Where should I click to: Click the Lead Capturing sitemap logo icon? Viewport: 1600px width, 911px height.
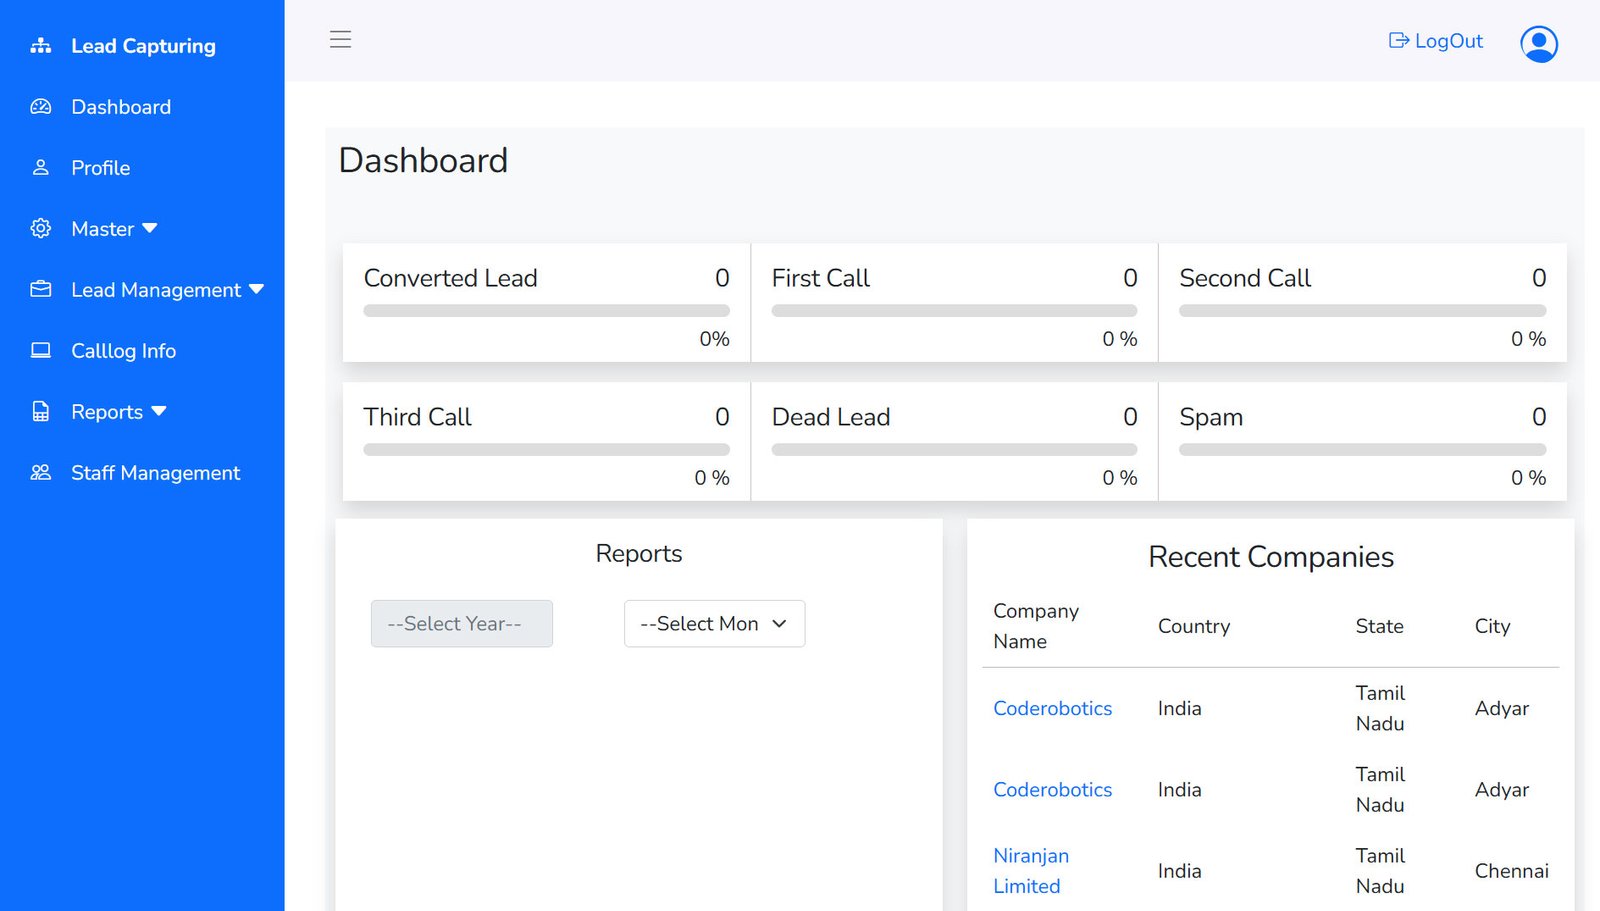click(41, 46)
